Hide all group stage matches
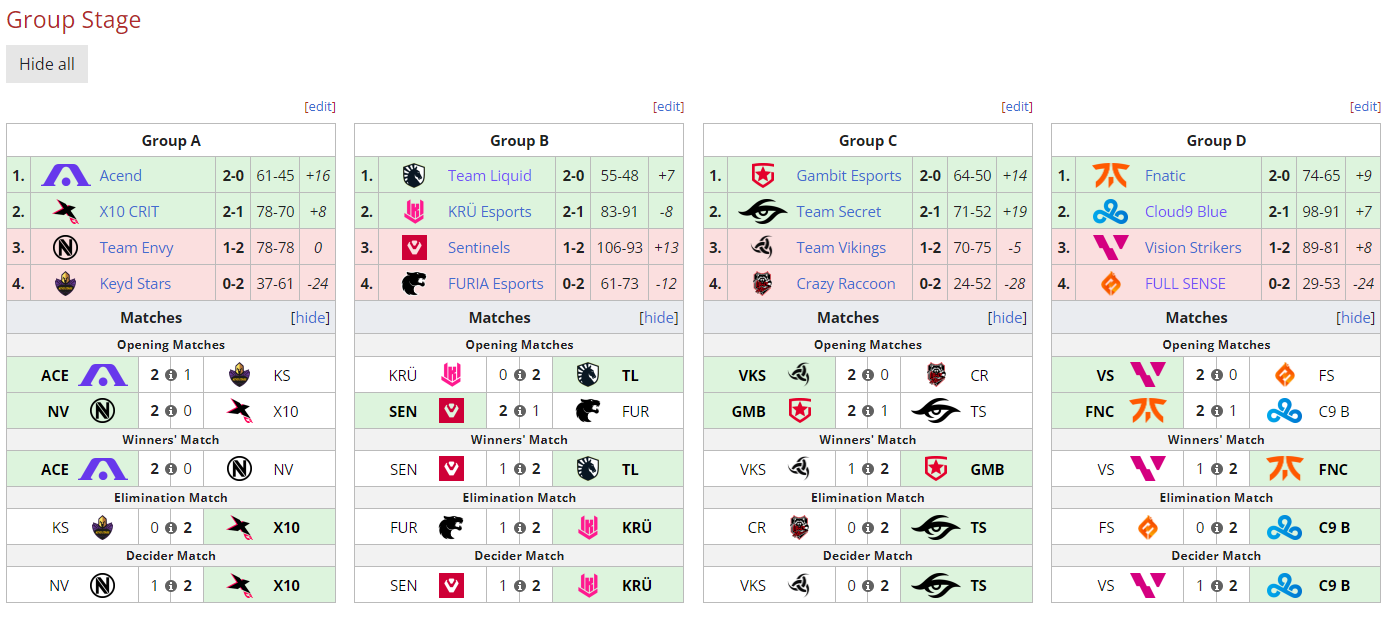This screenshot has width=1392, height=625. click(x=47, y=64)
